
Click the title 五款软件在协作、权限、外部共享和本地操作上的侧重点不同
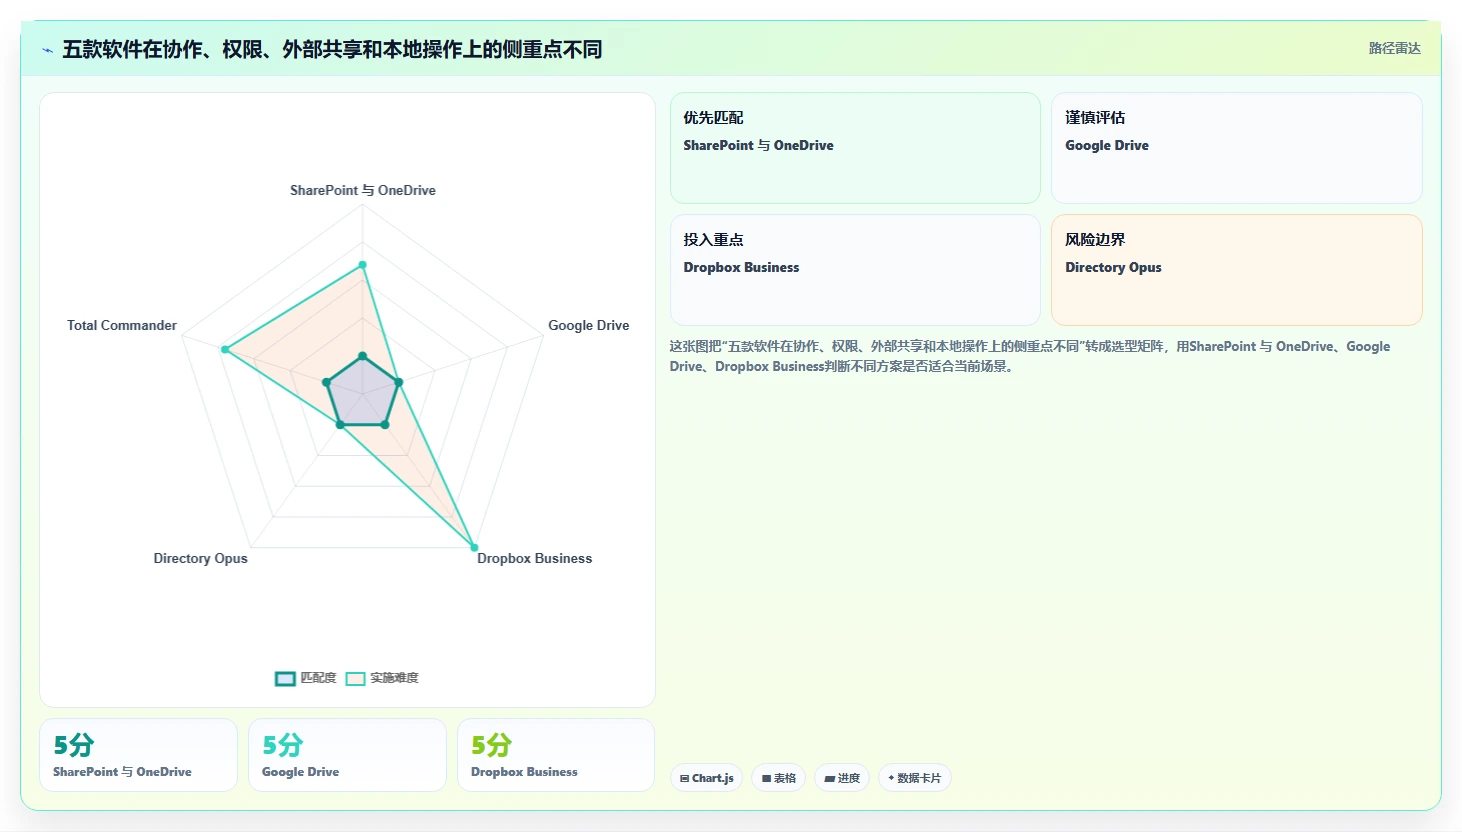pyautogui.click(x=332, y=49)
